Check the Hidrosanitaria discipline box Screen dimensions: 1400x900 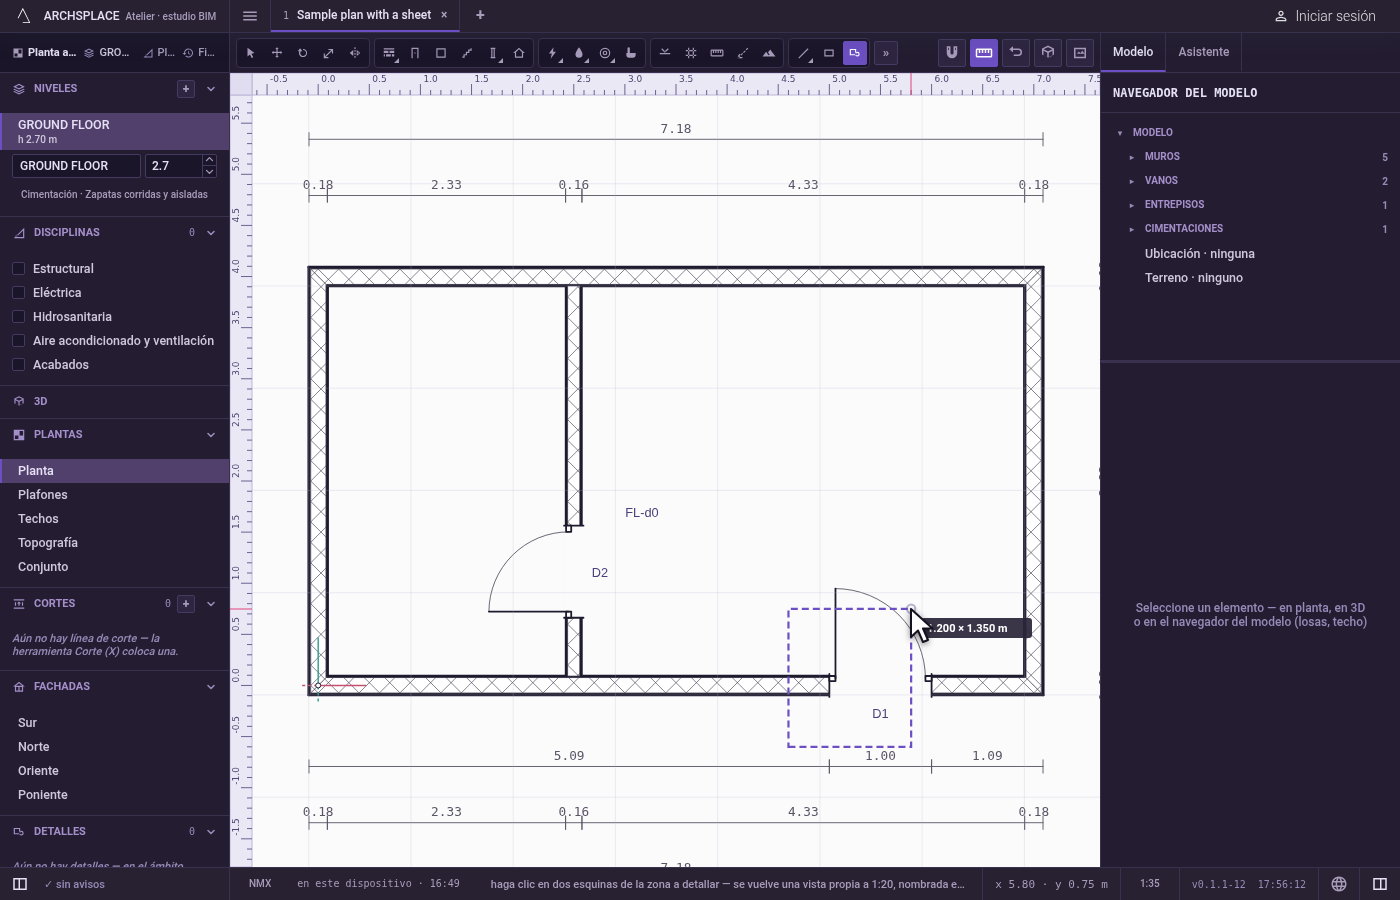click(x=18, y=317)
